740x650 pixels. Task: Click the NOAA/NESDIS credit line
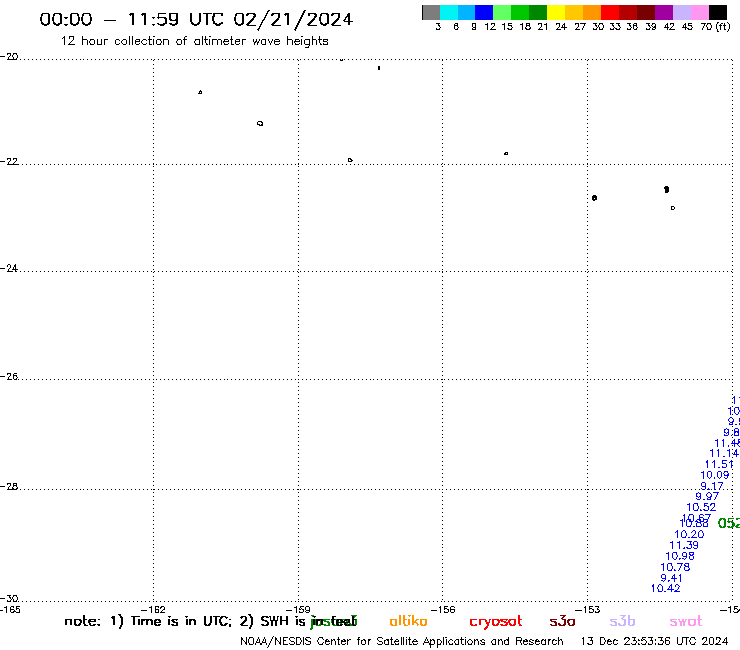pos(402,641)
